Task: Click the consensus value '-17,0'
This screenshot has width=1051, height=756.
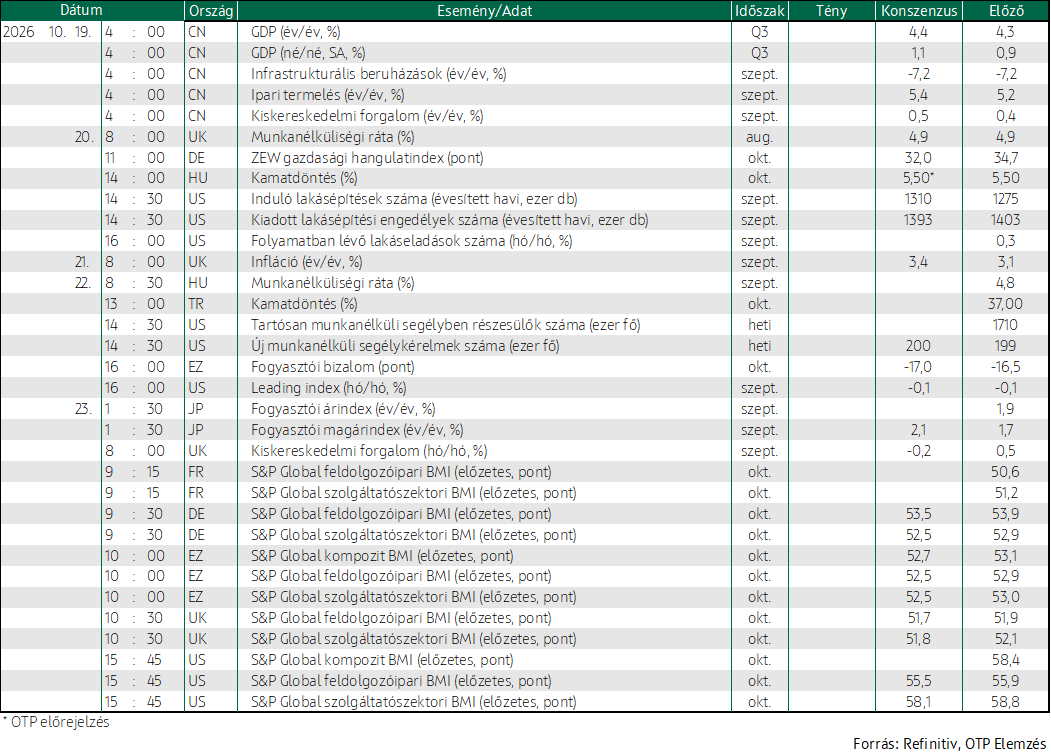Action: (918, 367)
